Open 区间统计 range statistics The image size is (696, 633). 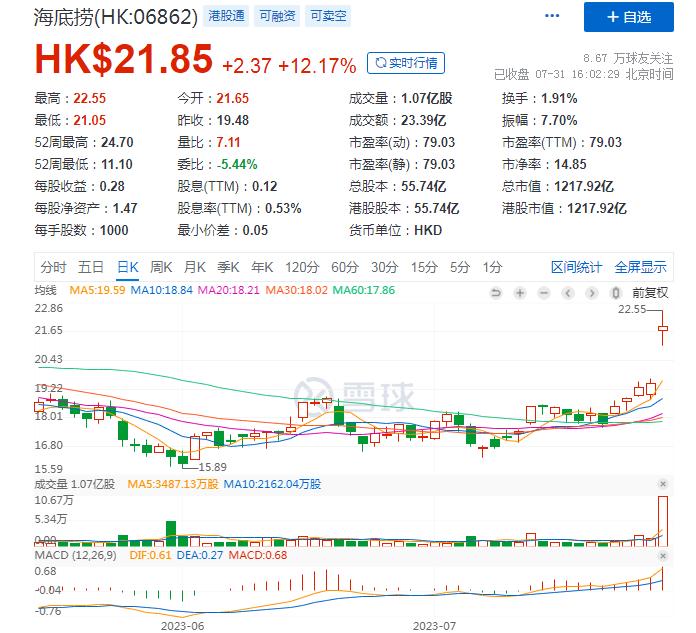click(x=576, y=267)
